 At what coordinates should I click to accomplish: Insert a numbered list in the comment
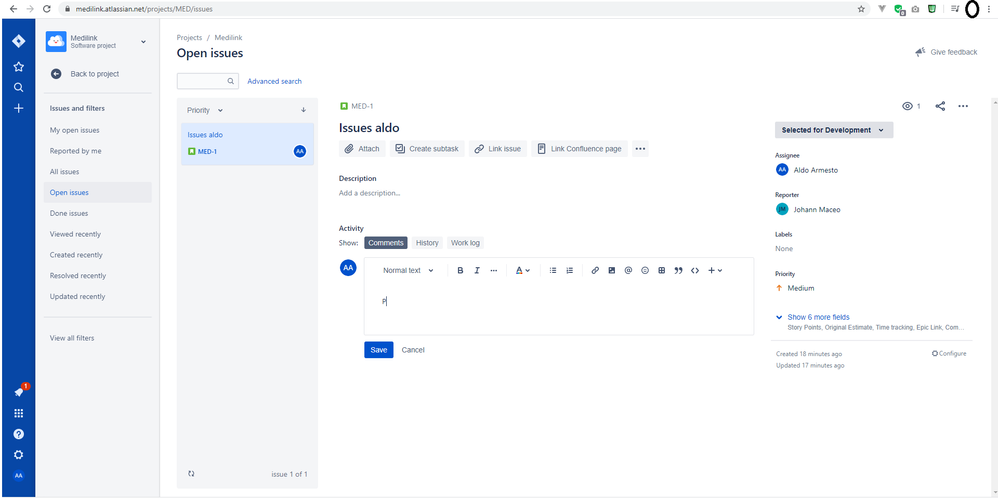(570, 270)
